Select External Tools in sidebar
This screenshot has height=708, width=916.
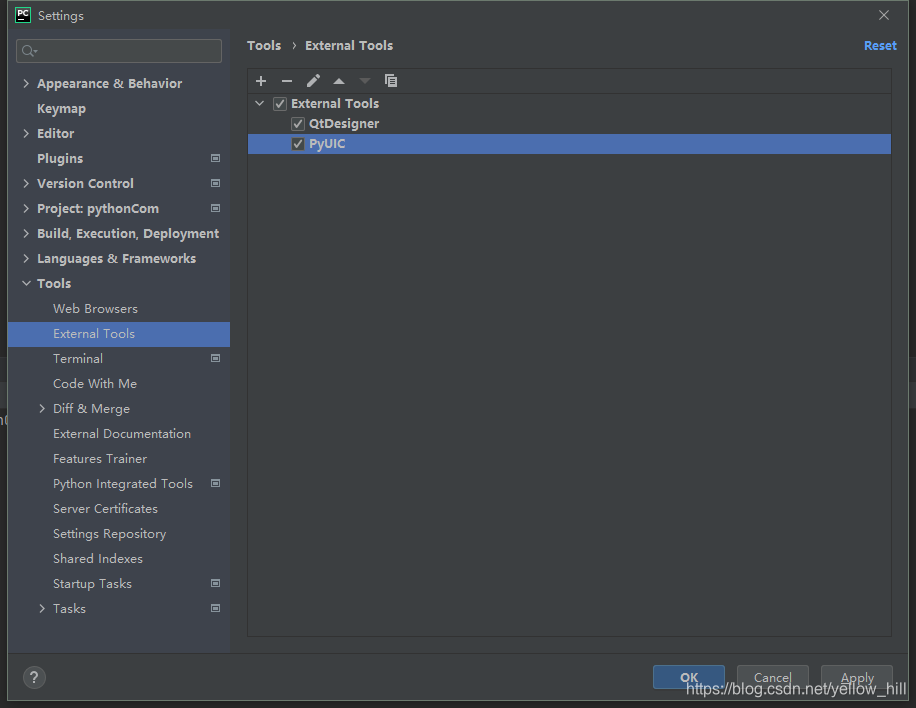tap(119, 334)
